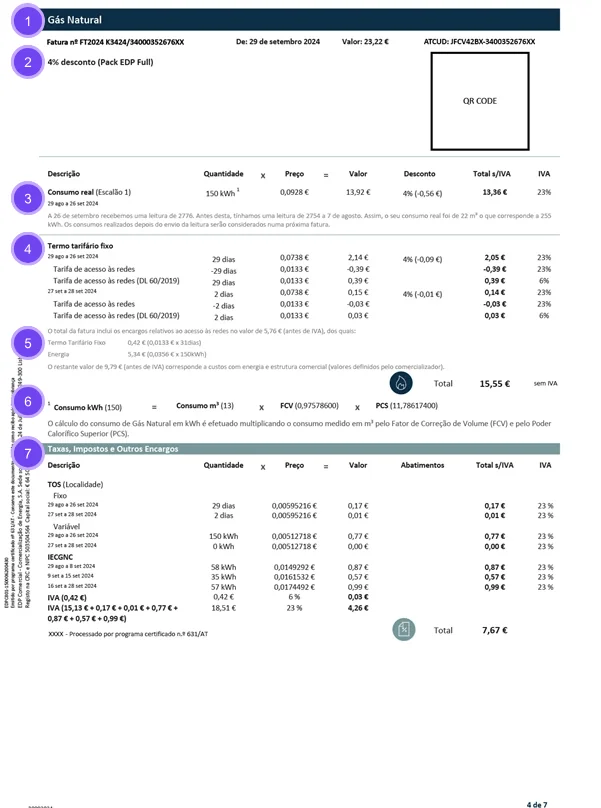Image resolution: width=601 pixels, height=808 pixels.
Task: Click the Total s/IVA value 15,55 €
Action: (495, 383)
